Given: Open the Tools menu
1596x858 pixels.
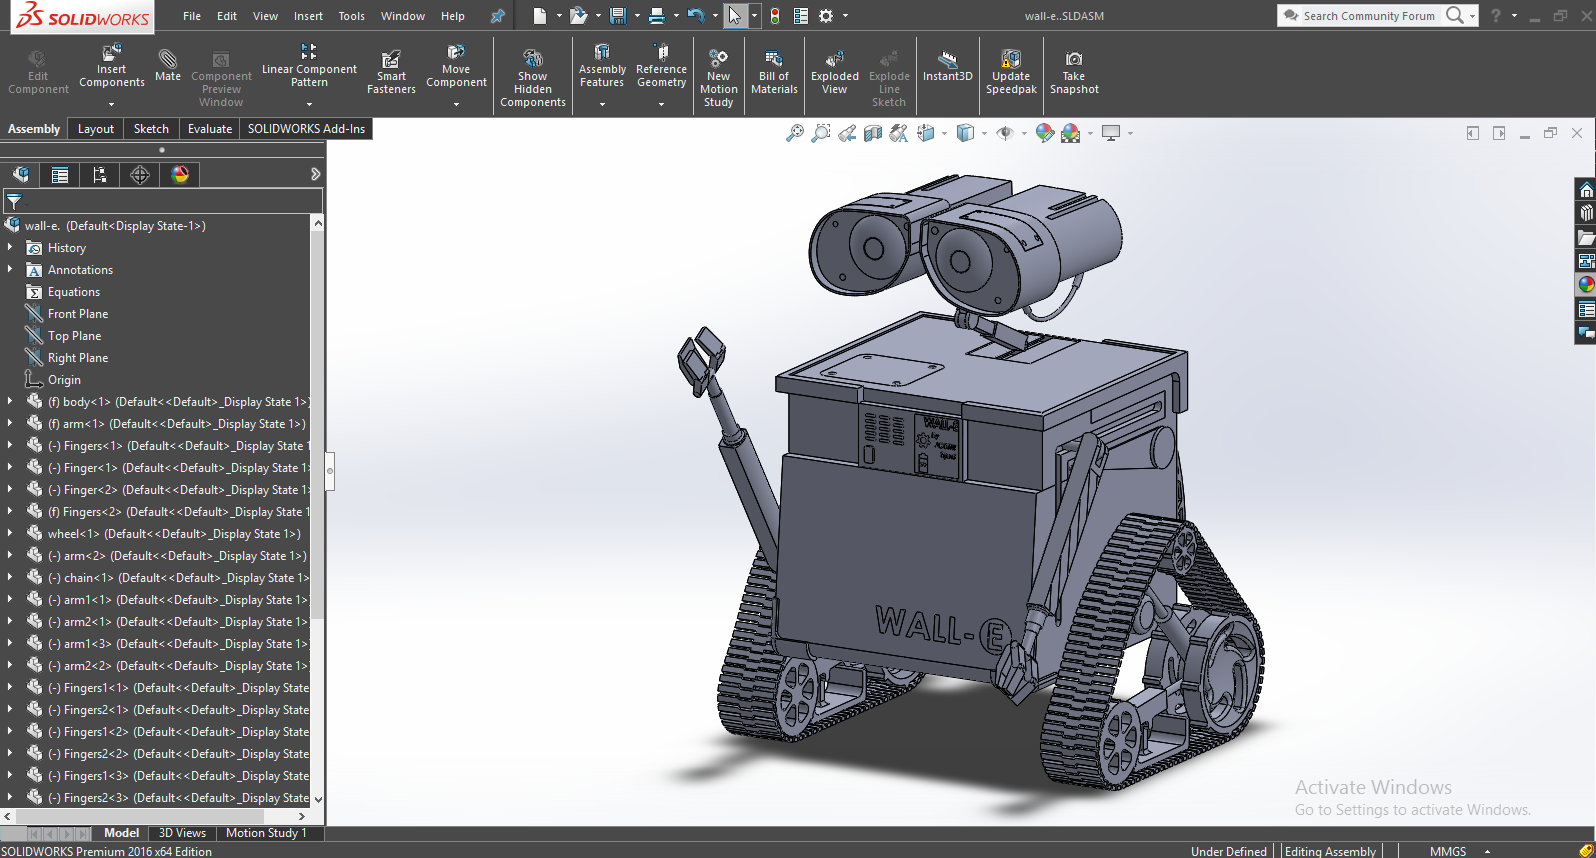Looking at the screenshot, I should [351, 16].
